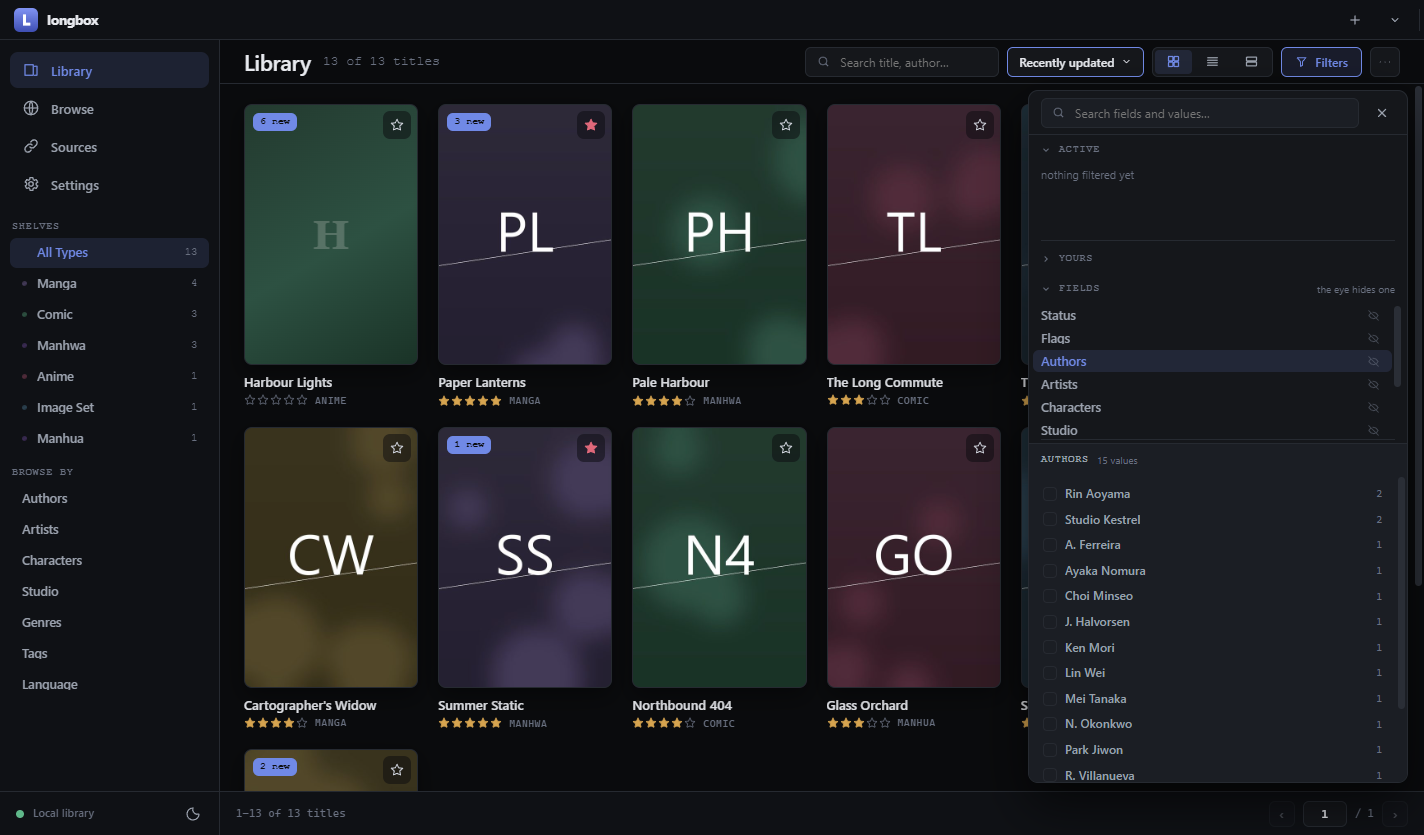Browse by Genres link
Image resolution: width=1424 pixels, height=835 pixels.
coord(42,622)
